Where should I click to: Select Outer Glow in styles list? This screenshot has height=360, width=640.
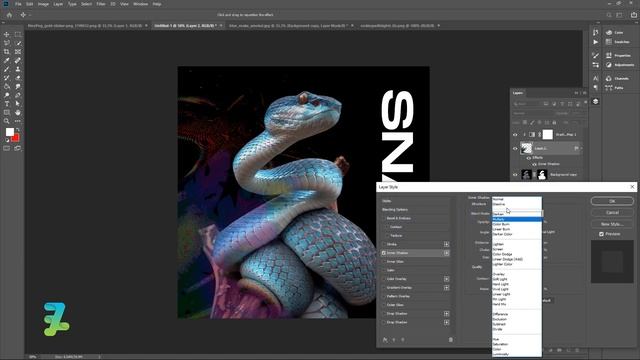click(395, 305)
